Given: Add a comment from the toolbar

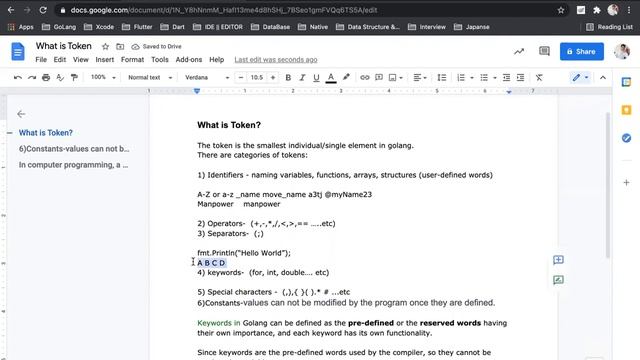Looking at the screenshot, I should (x=379, y=78).
